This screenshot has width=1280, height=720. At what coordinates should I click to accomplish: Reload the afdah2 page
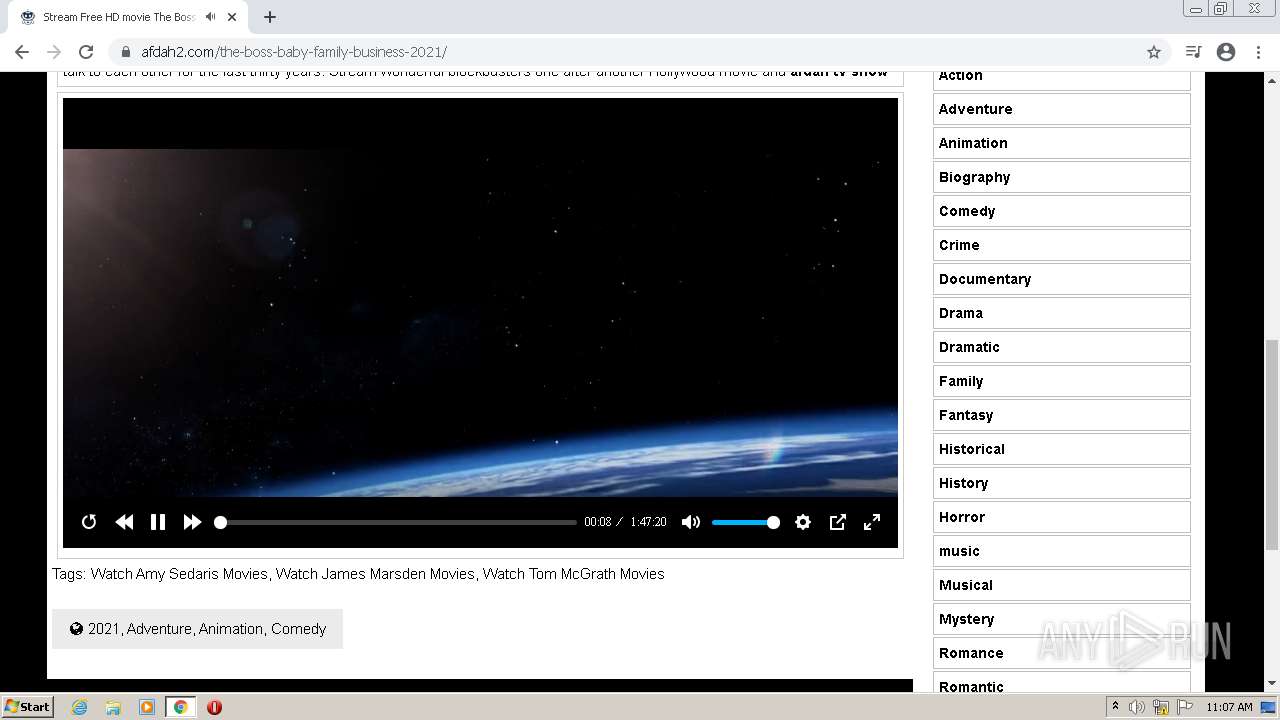[x=86, y=52]
